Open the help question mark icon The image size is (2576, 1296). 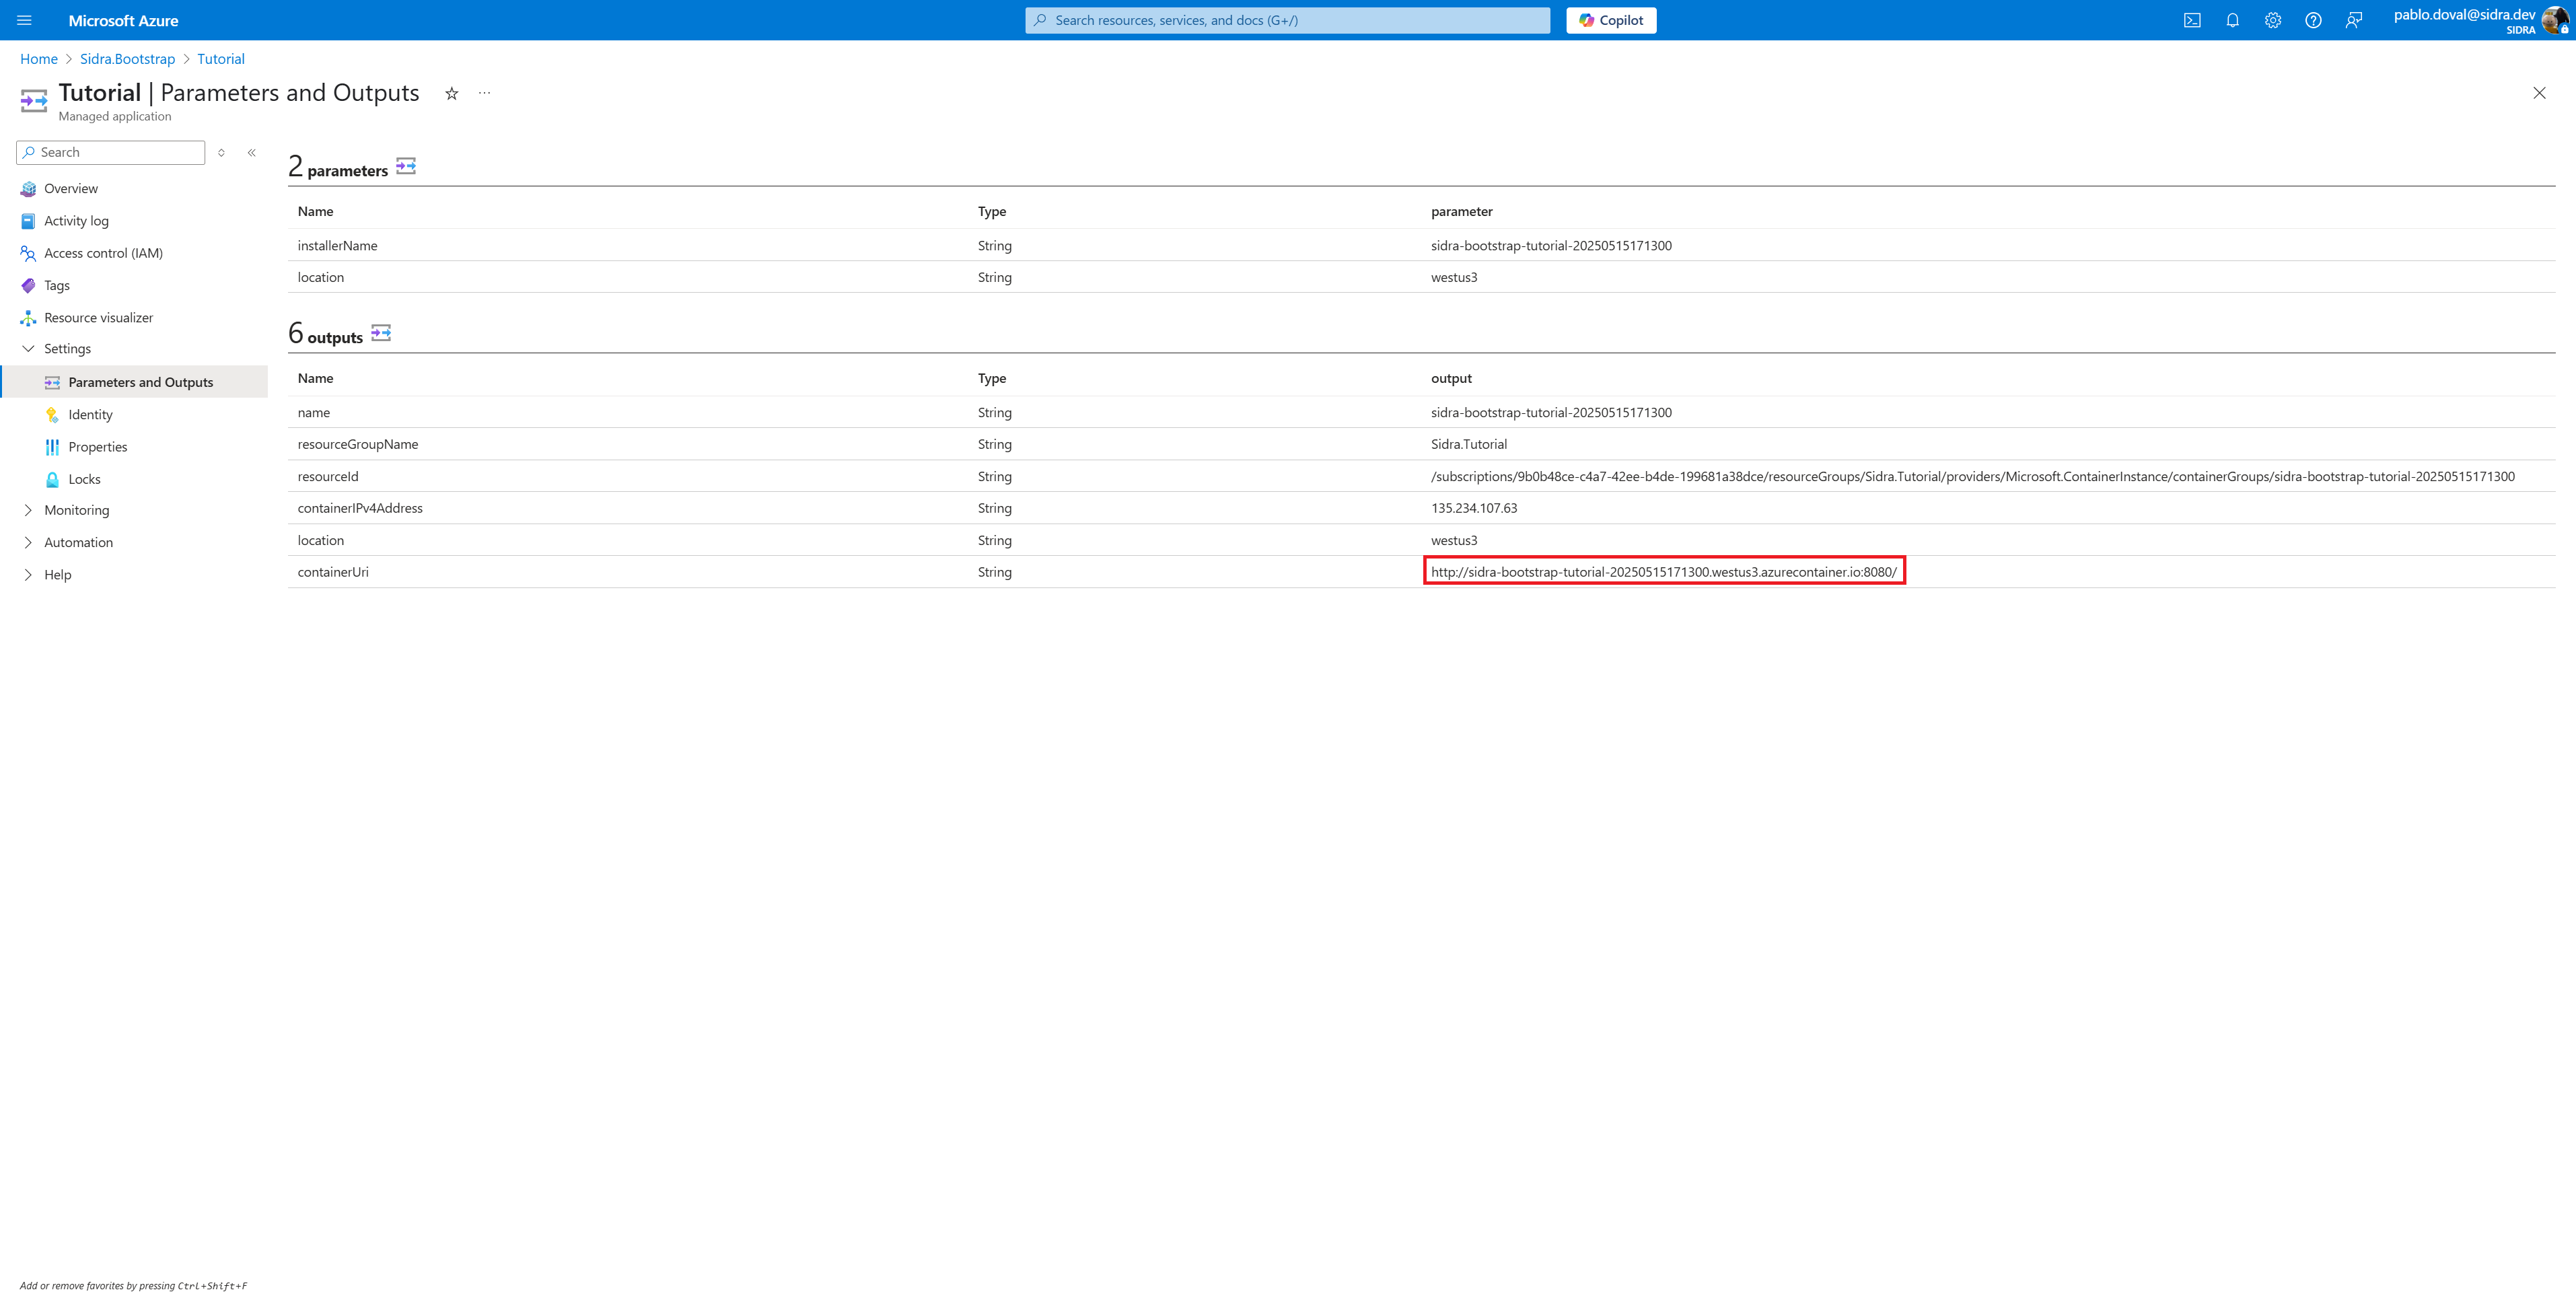point(2313,20)
